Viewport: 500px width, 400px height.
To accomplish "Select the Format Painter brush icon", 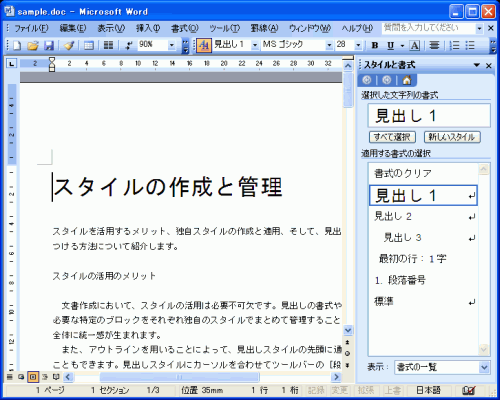I will [69, 45].
